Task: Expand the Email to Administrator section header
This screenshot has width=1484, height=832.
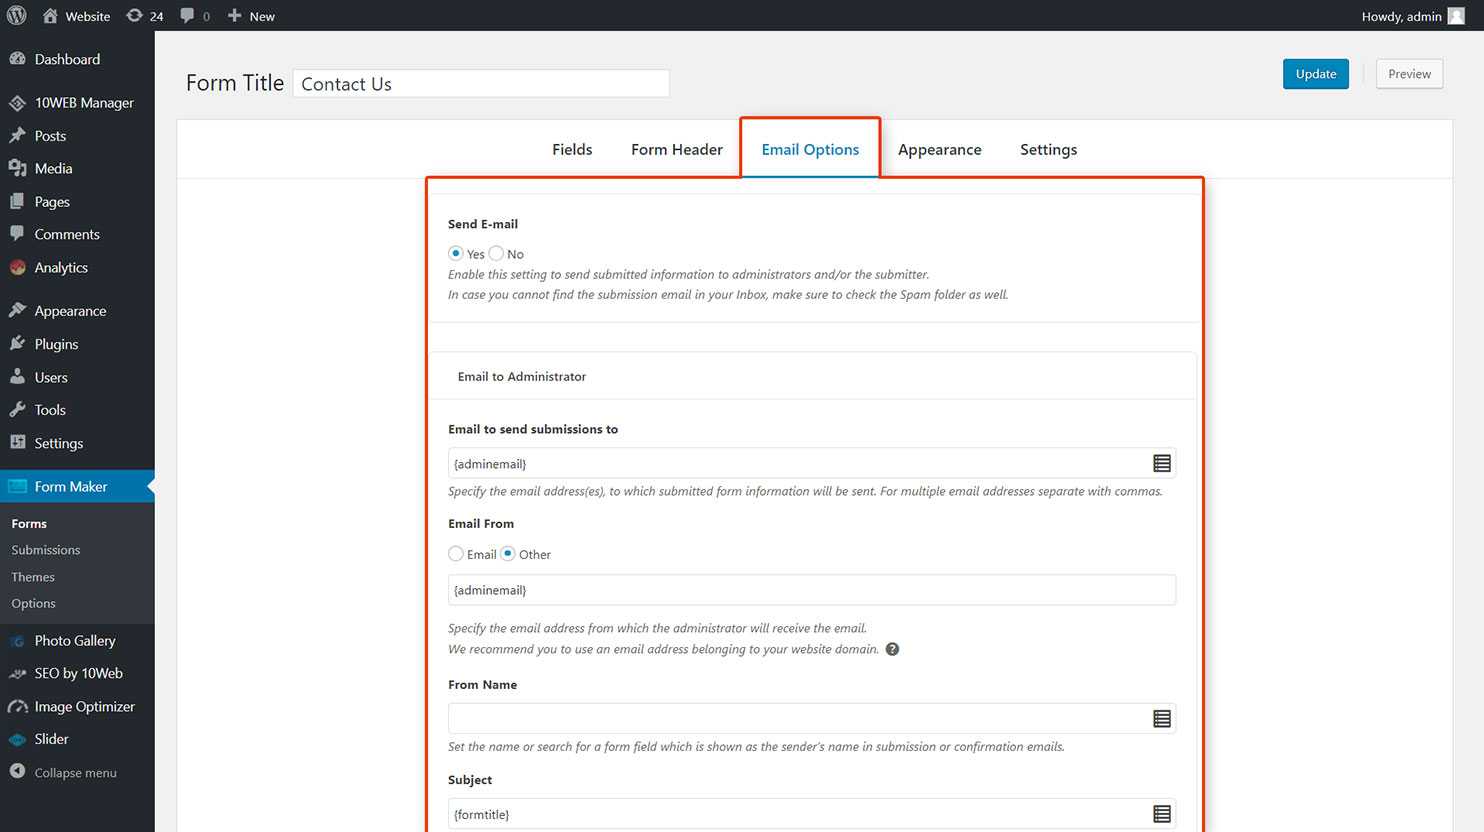Action: 812,376
